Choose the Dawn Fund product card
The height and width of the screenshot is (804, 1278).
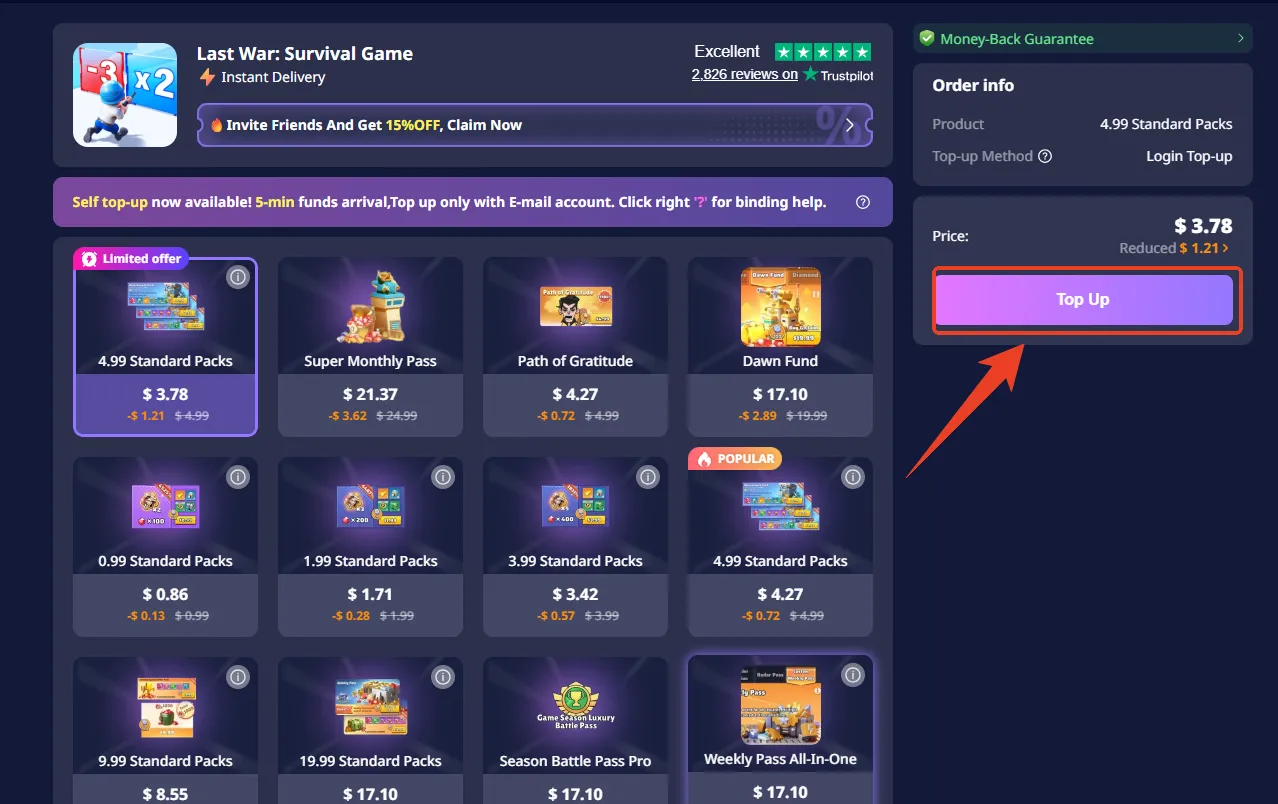point(780,347)
